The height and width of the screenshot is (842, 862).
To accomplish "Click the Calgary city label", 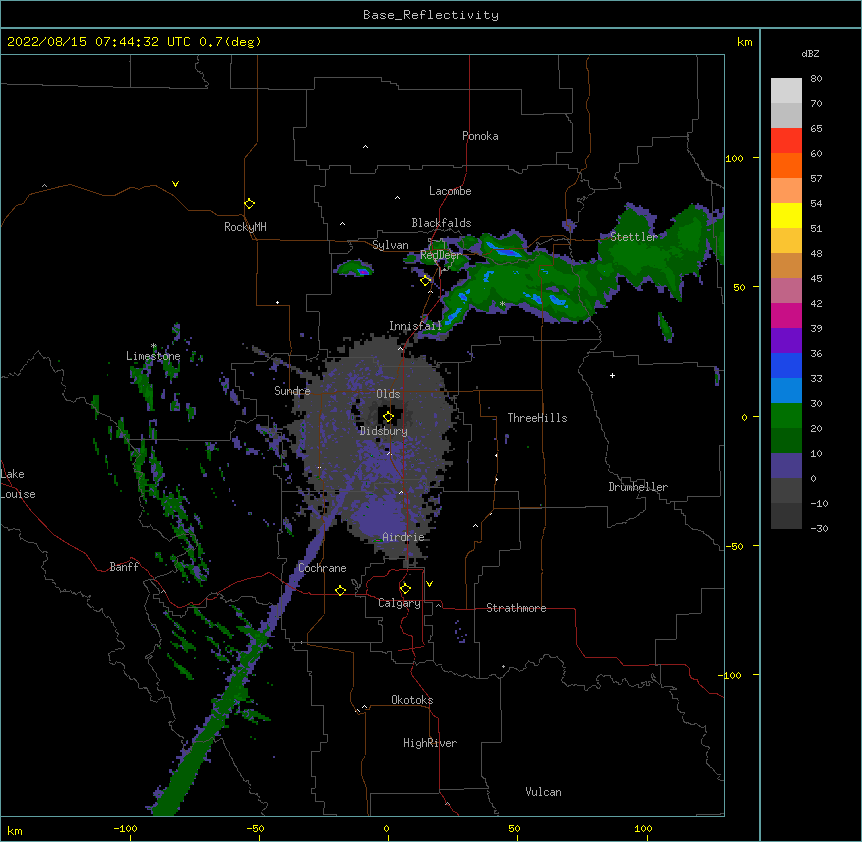I will (399, 603).
